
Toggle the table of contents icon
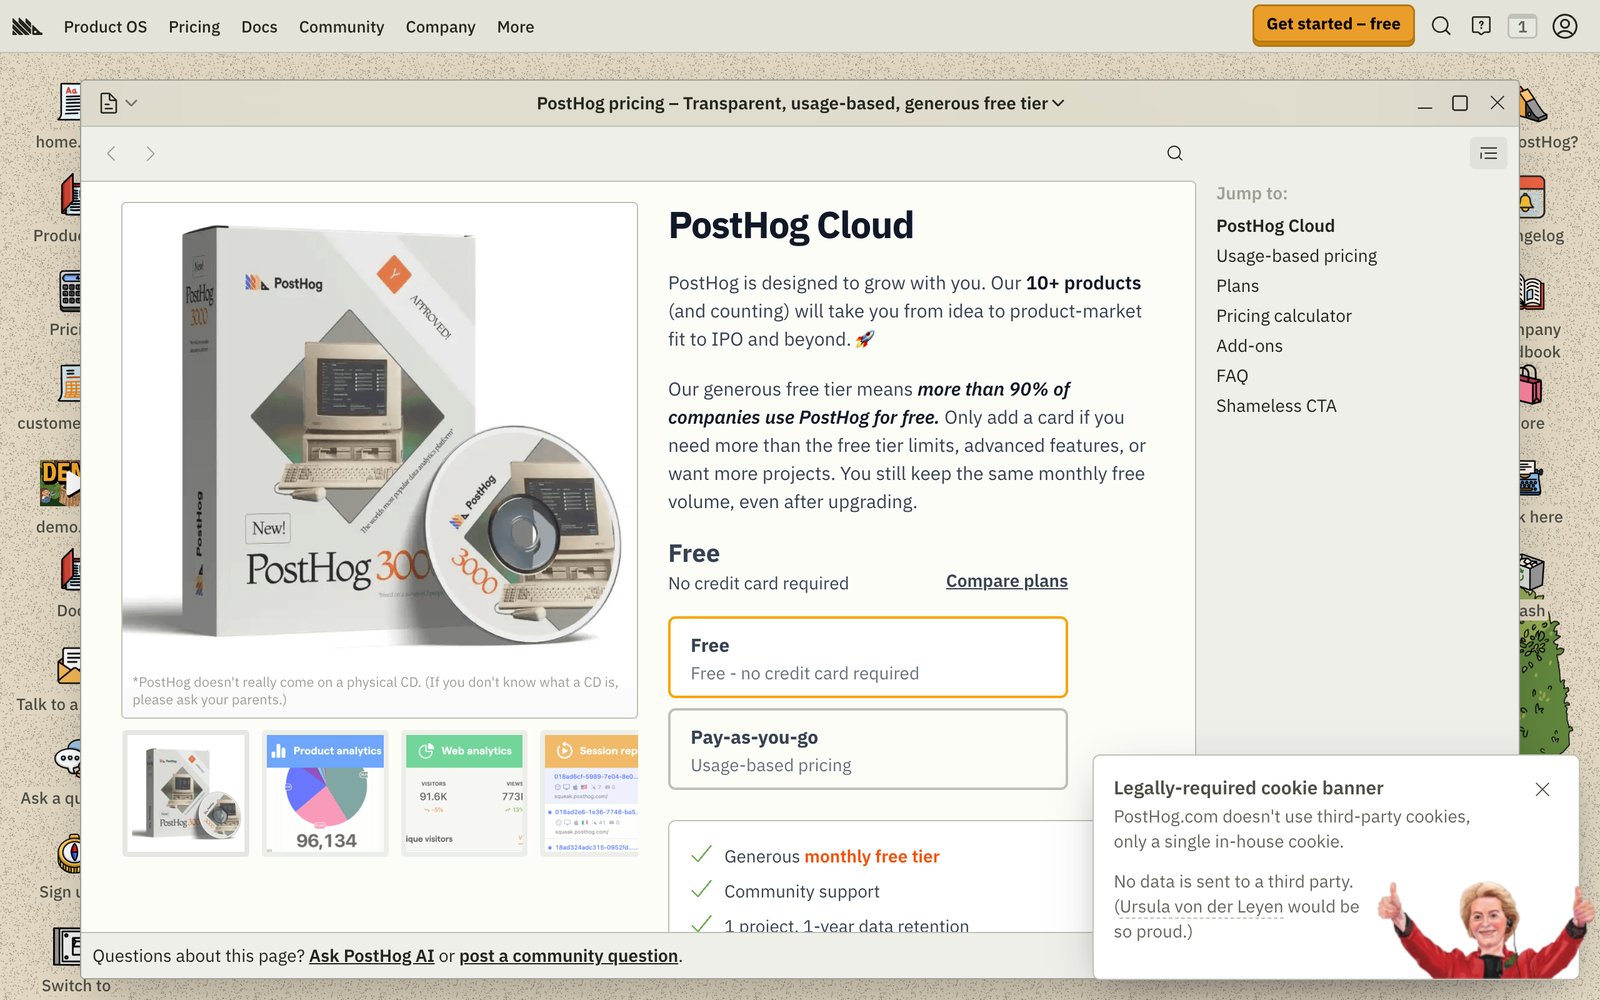(x=1488, y=153)
